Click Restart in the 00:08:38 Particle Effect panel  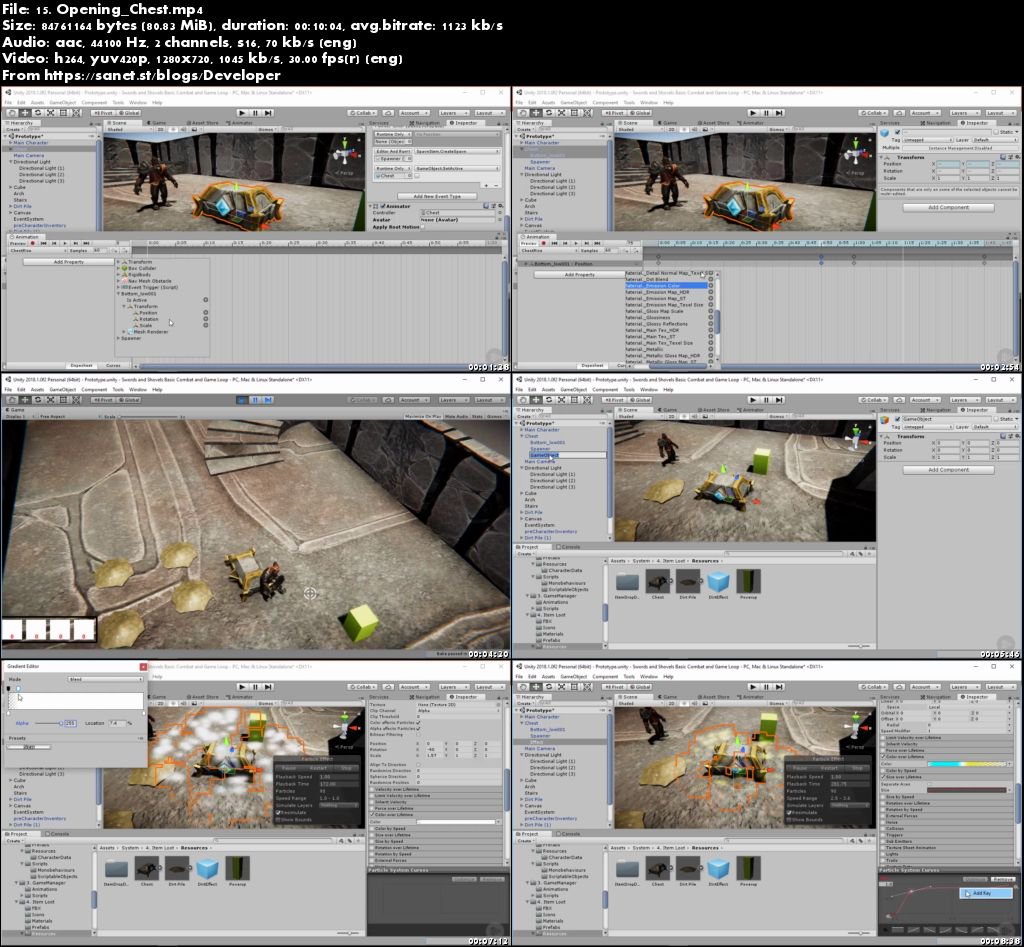(829, 768)
